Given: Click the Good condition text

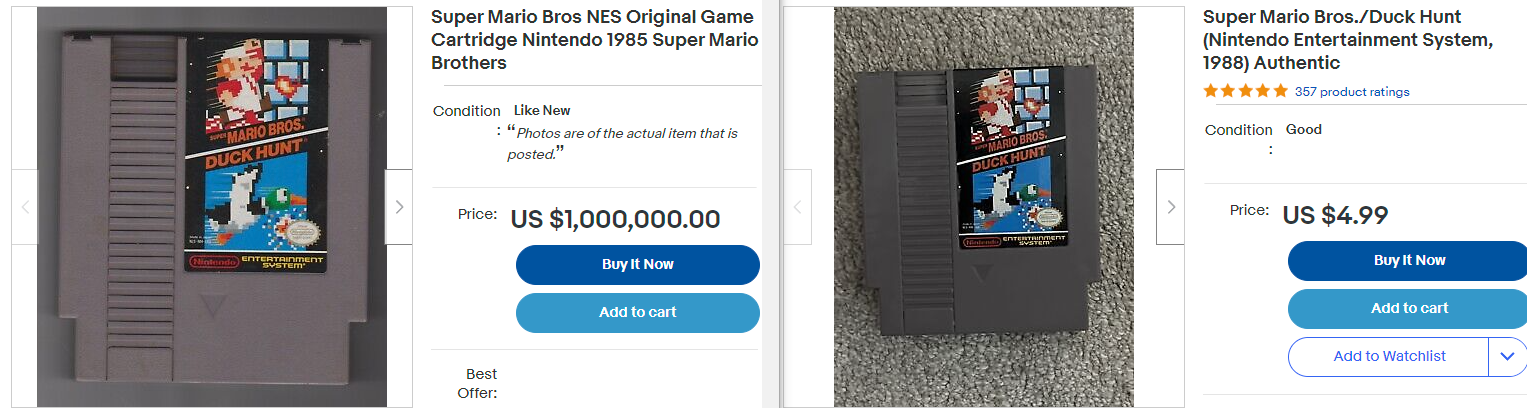Looking at the screenshot, I should point(1303,129).
